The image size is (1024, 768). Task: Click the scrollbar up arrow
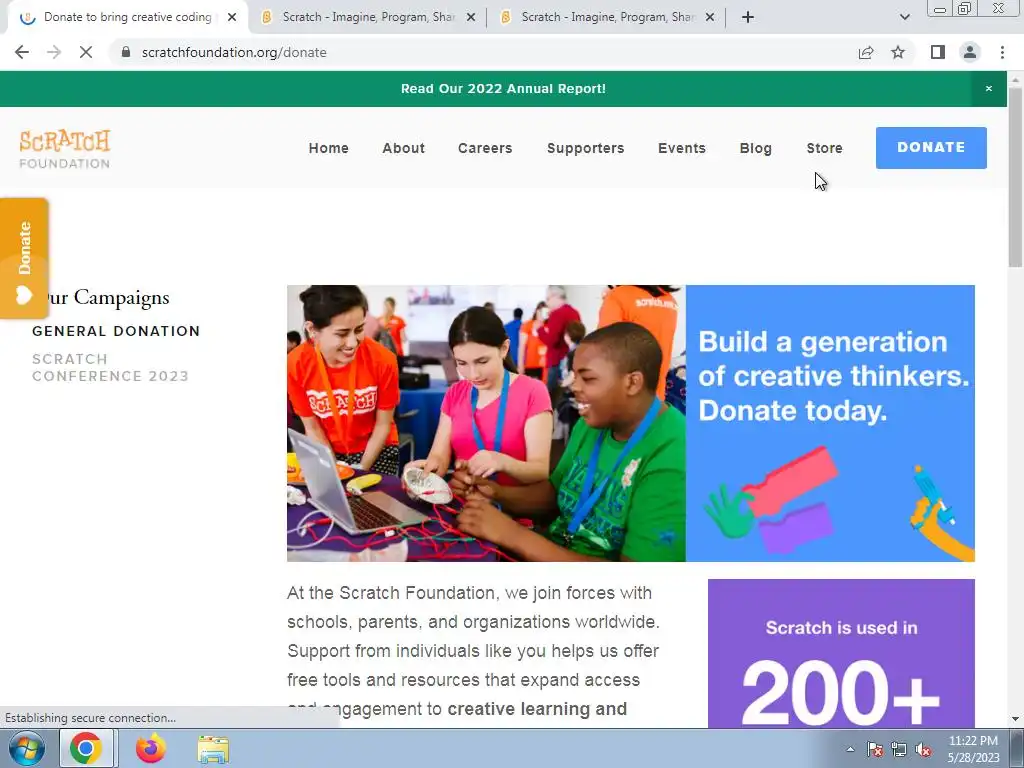(x=1015, y=79)
